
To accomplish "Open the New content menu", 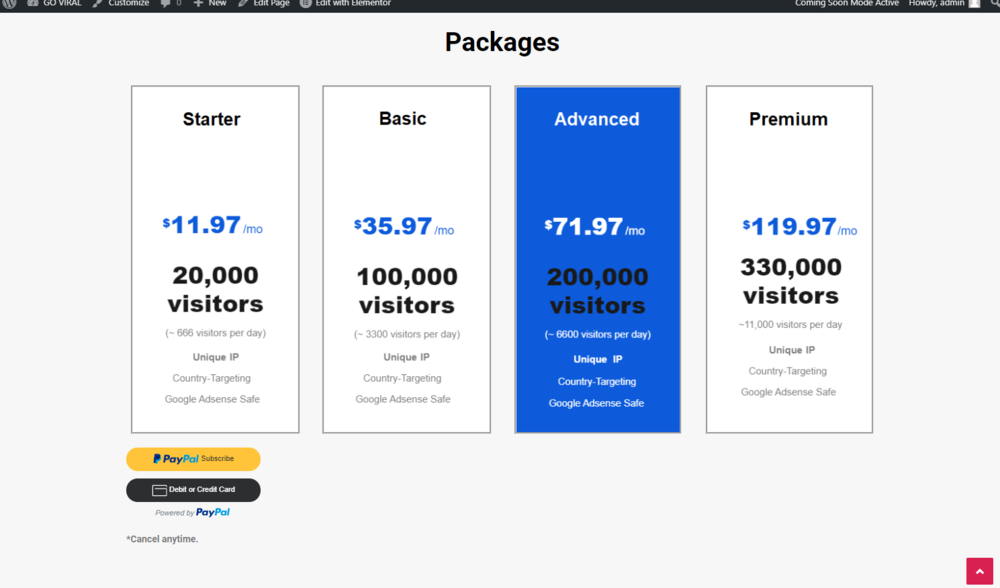I will pos(210,3).
